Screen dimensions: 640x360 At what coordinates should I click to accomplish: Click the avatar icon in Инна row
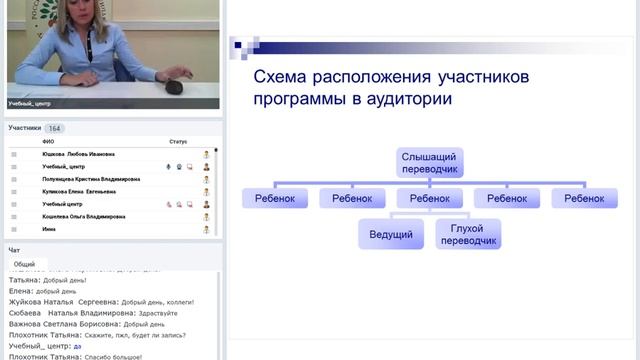[207, 229]
